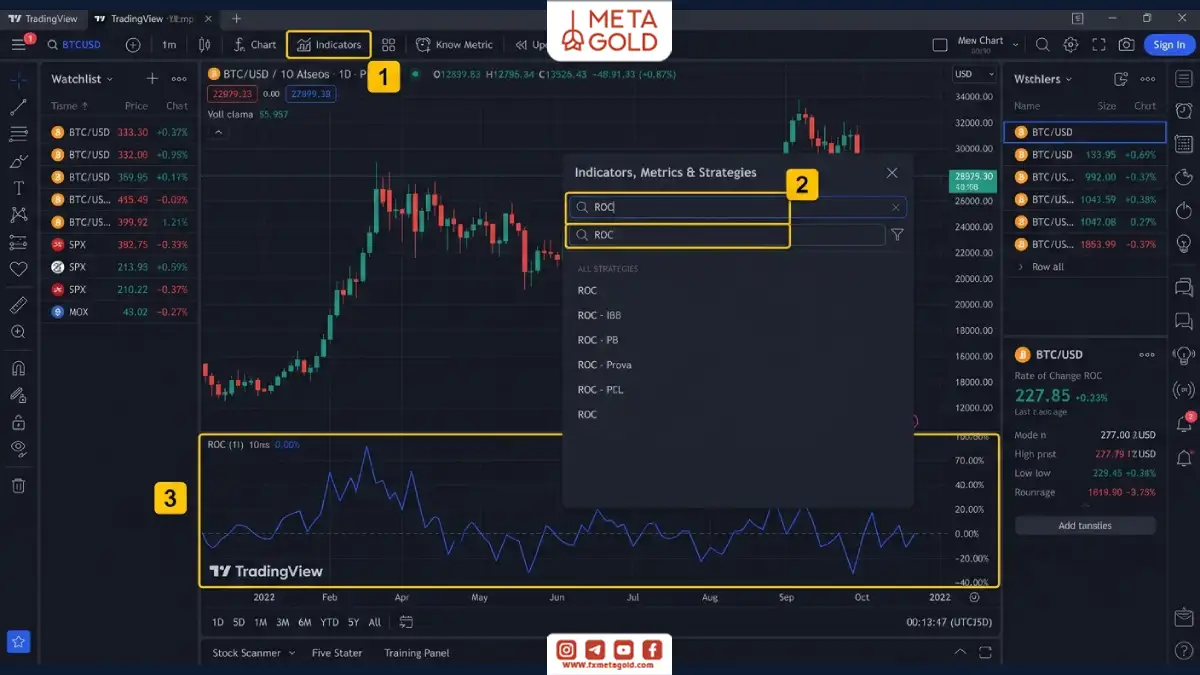
Task: Select the layout square icon
Action: click(x=939, y=45)
